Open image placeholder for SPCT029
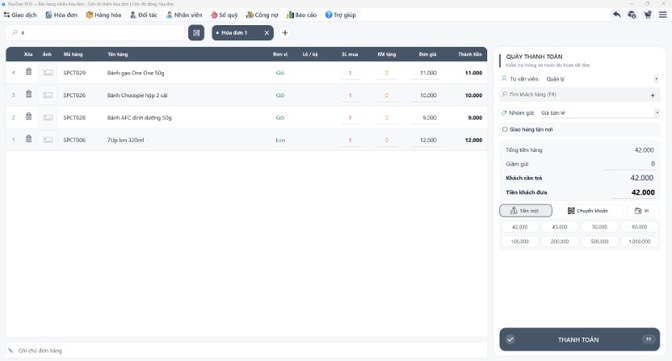The width and height of the screenshot is (672, 361). click(x=48, y=73)
